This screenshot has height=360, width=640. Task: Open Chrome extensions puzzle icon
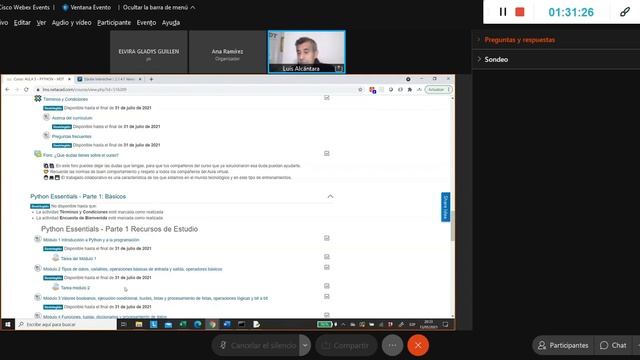coord(409,89)
